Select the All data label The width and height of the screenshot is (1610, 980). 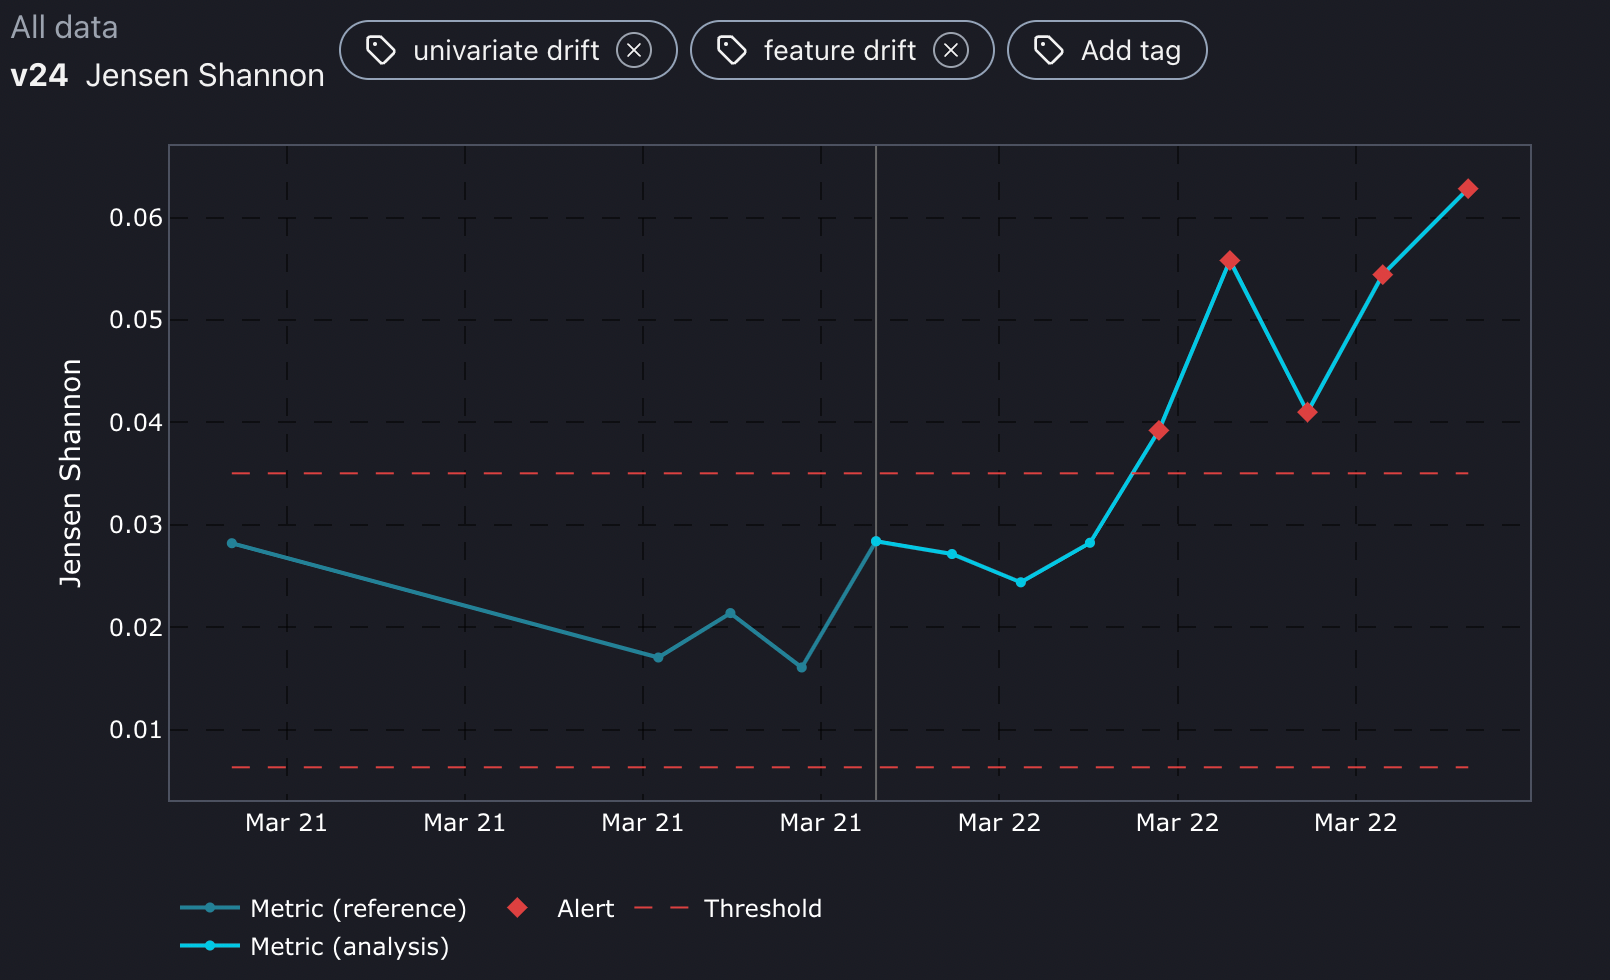click(64, 27)
